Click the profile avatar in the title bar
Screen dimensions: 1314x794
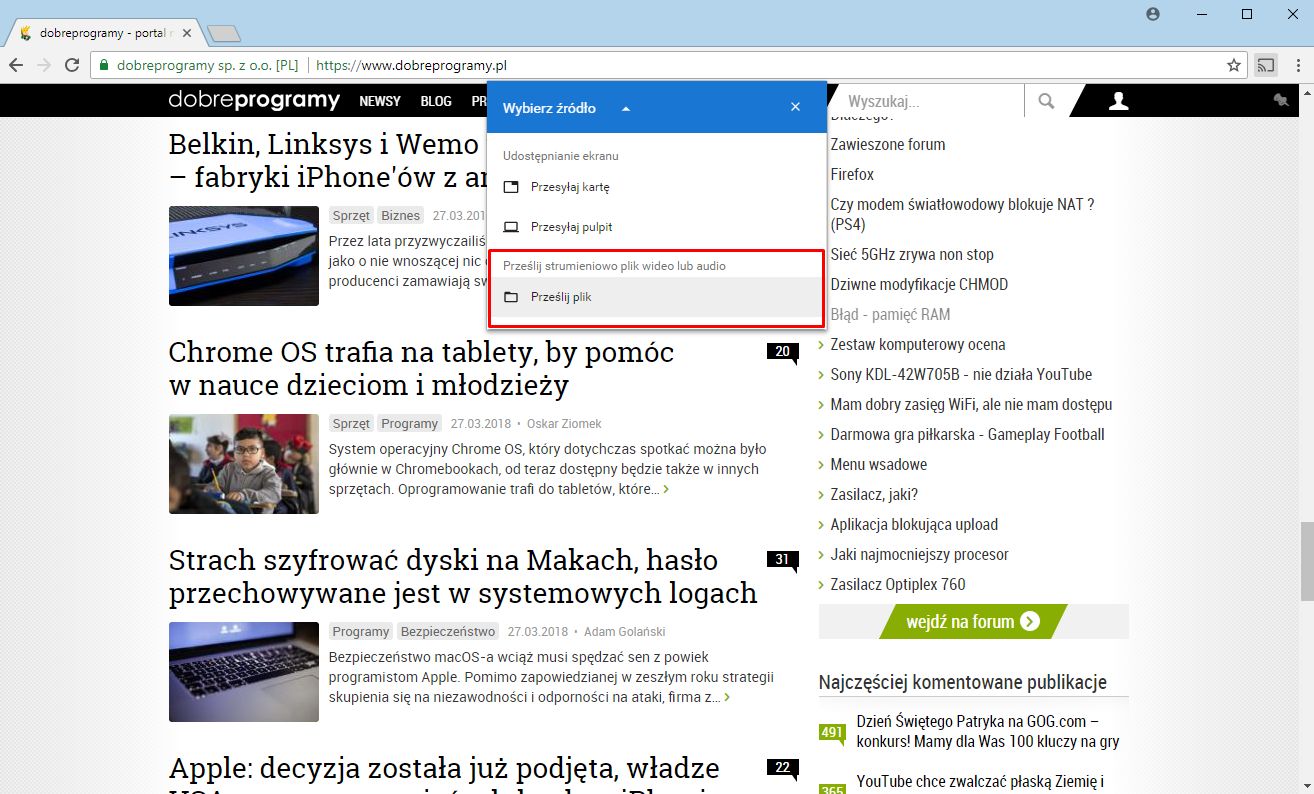click(x=1152, y=15)
